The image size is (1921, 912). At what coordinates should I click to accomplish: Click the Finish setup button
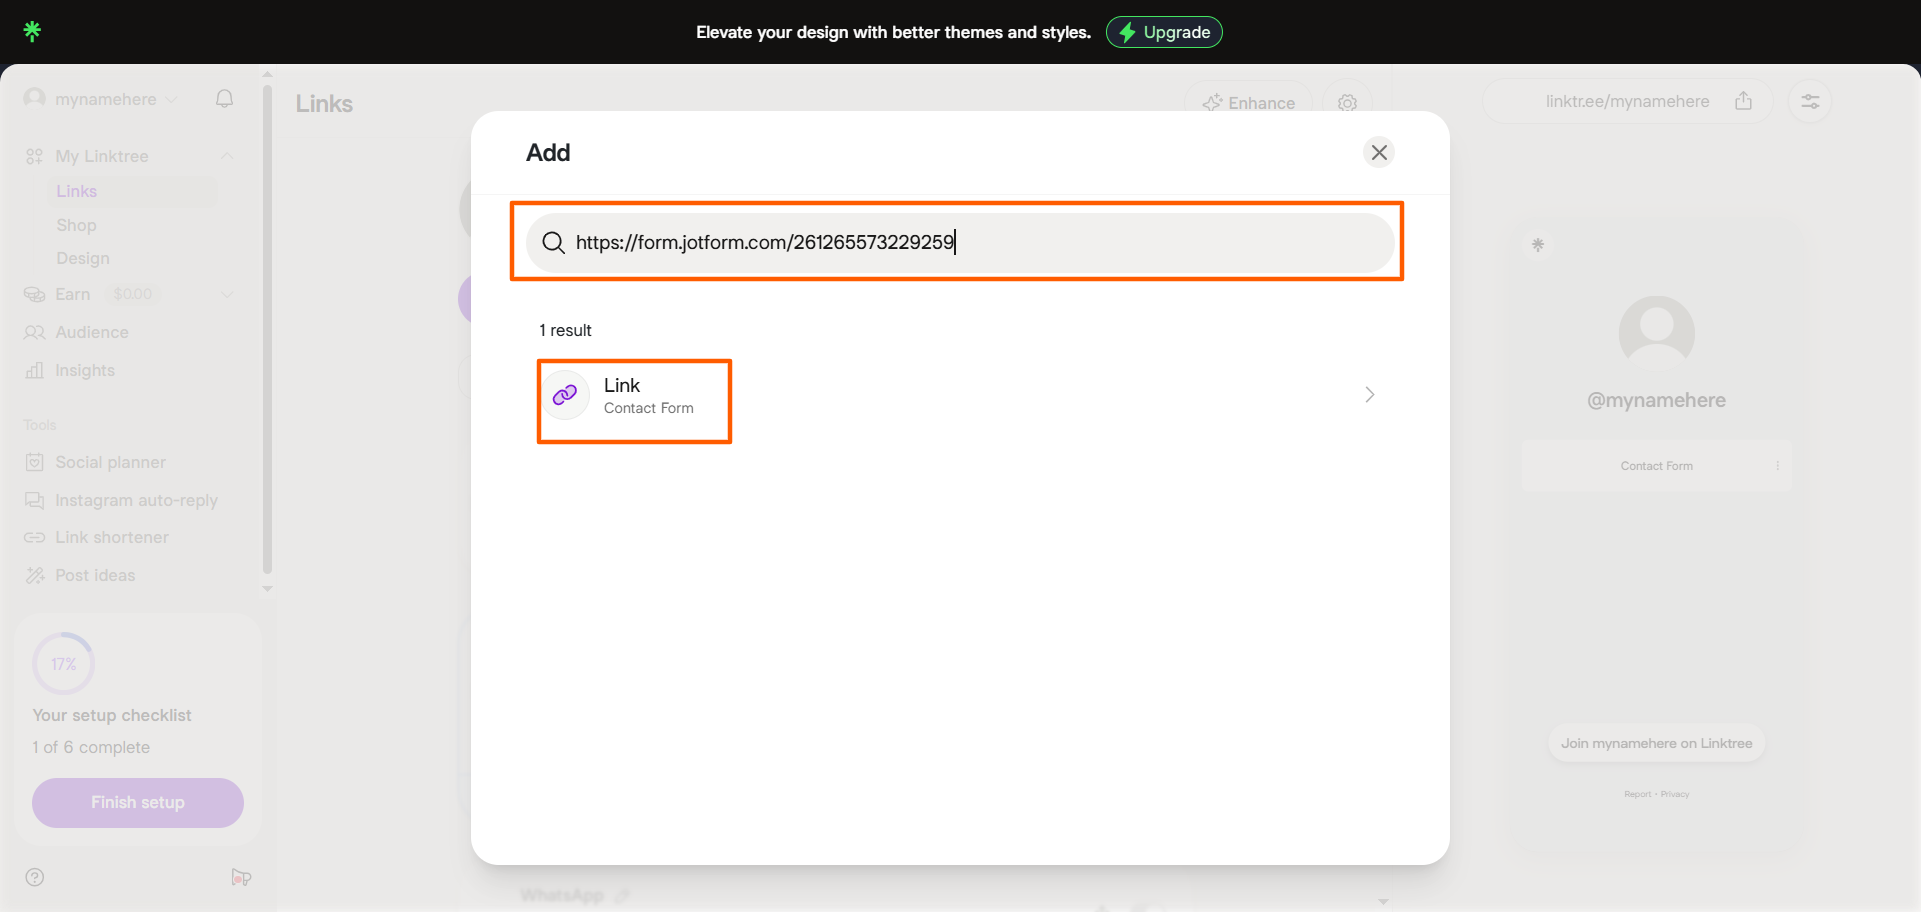point(138,803)
